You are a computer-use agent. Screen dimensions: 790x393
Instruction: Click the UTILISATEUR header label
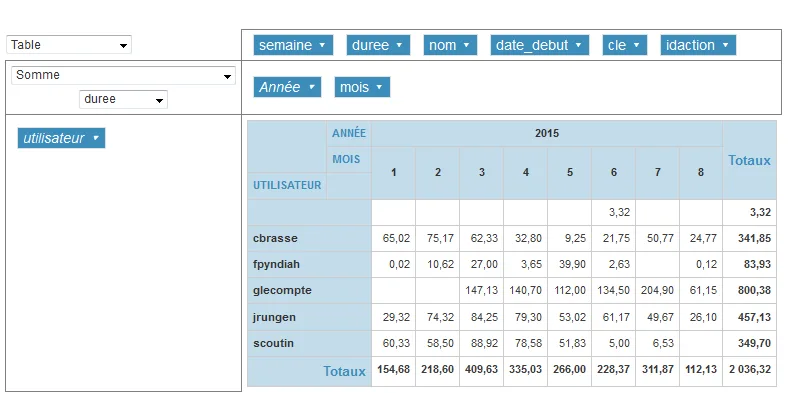(x=287, y=185)
